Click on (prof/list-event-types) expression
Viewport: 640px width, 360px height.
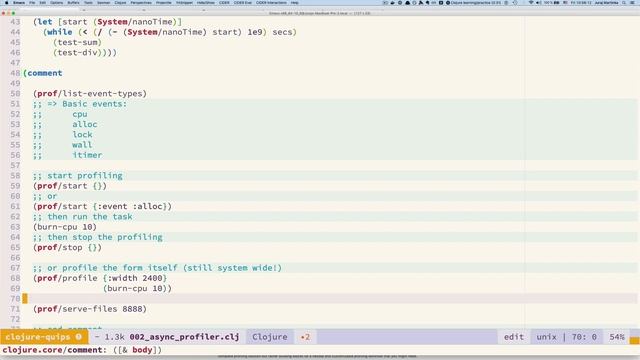(x=90, y=93)
